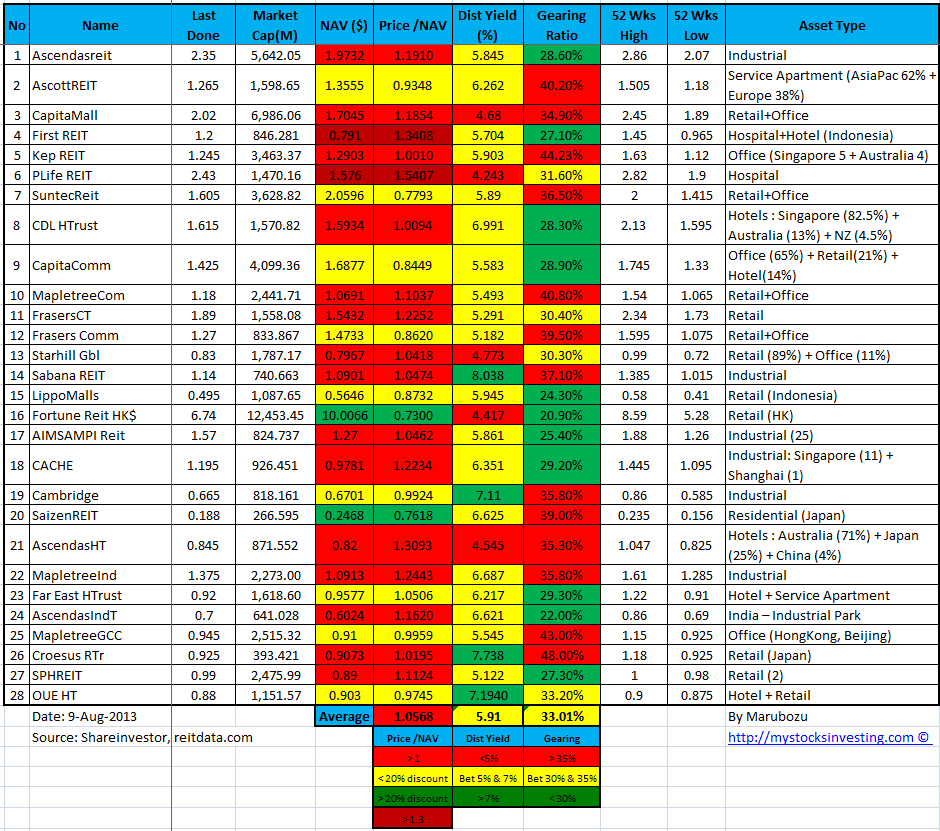Select the Price /NAV column header
Image resolution: width=940 pixels, height=831 pixels.
click(412, 25)
